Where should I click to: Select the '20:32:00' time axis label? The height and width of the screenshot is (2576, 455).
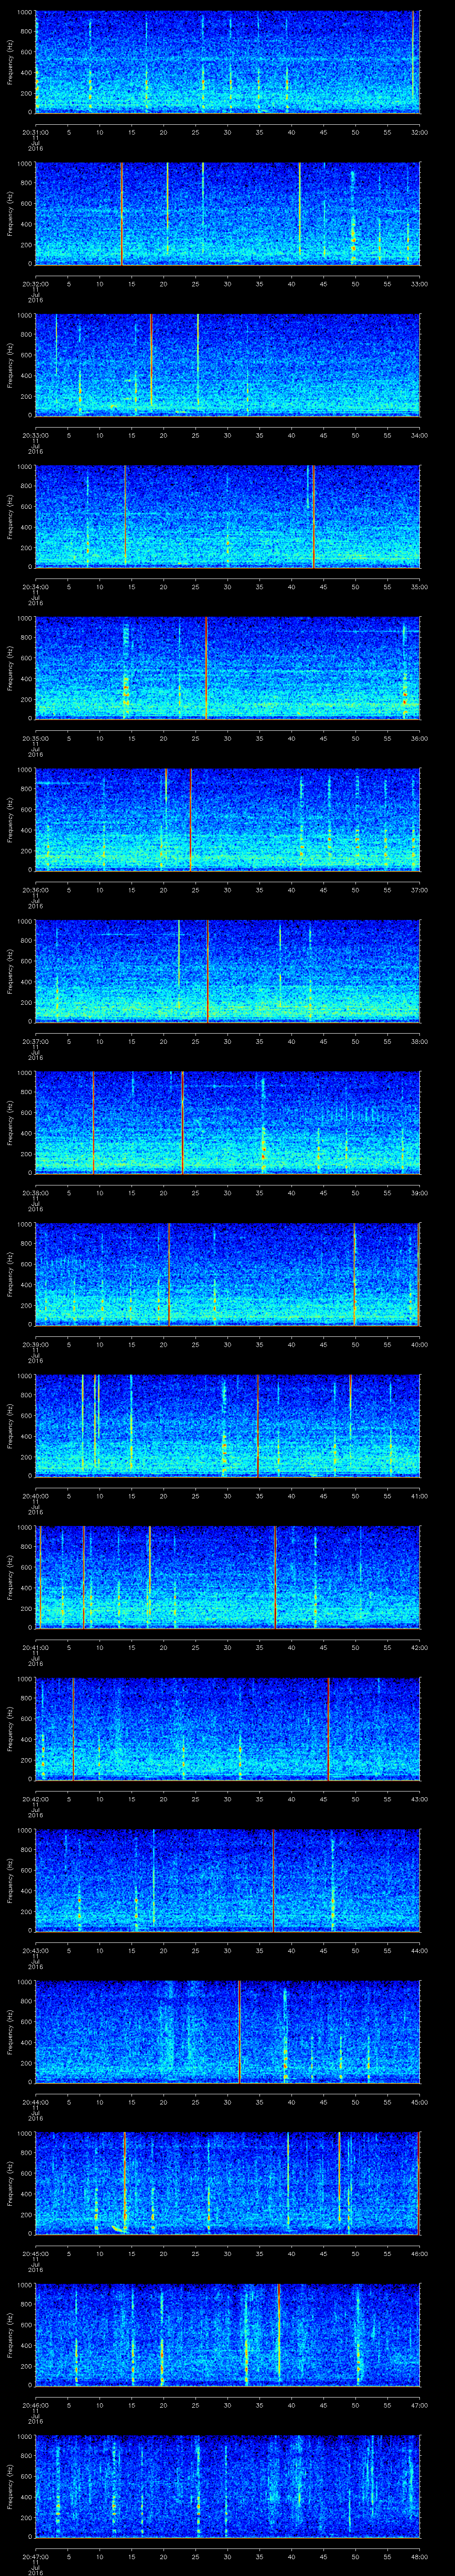click(35, 284)
